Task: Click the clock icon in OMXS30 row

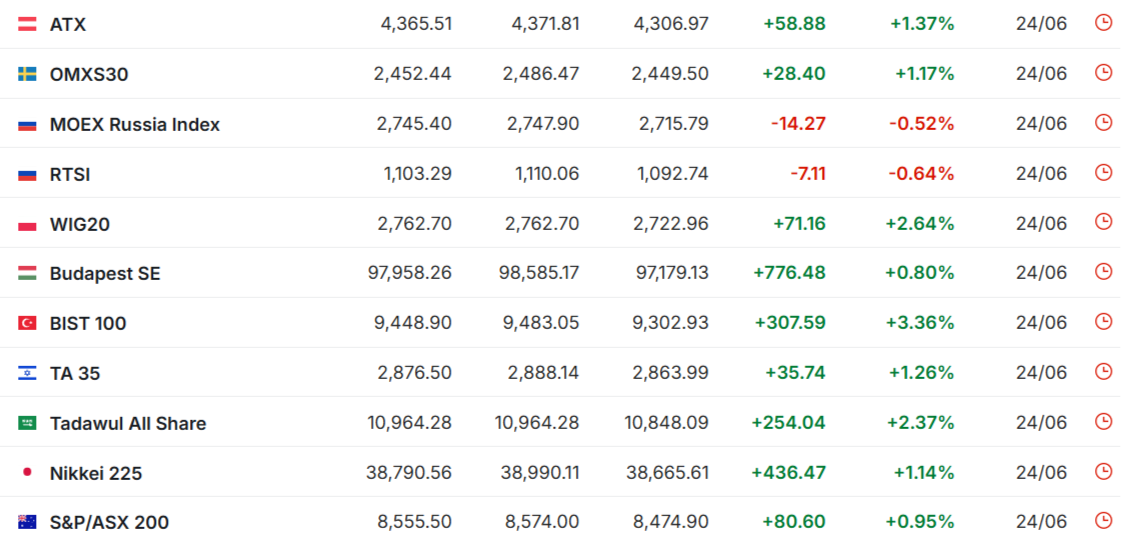Action: click(1103, 72)
